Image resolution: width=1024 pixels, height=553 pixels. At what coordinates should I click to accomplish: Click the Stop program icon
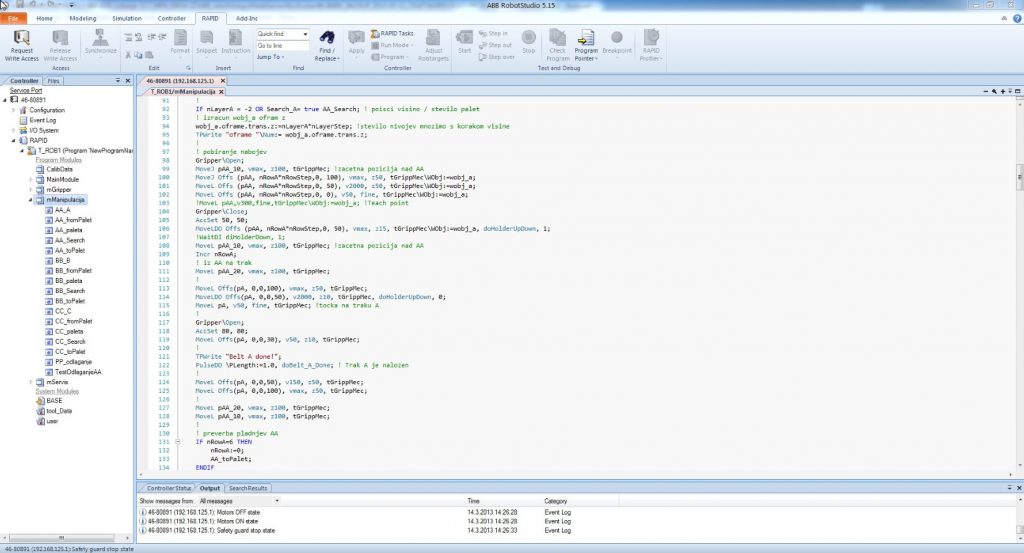(x=529, y=38)
